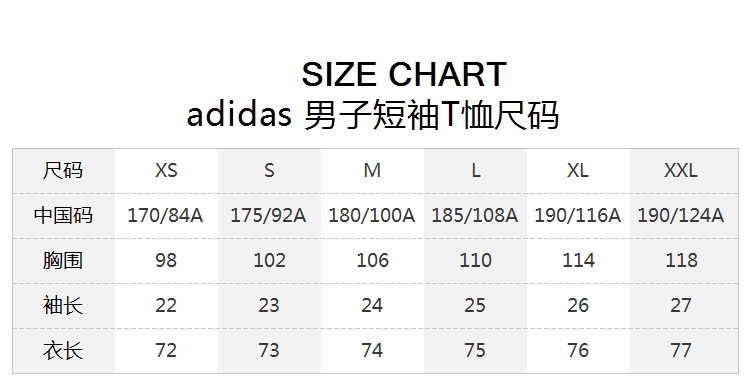Click the 180/100A China size cell
Viewport: 750px width, 385px height.
click(x=372, y=215)
